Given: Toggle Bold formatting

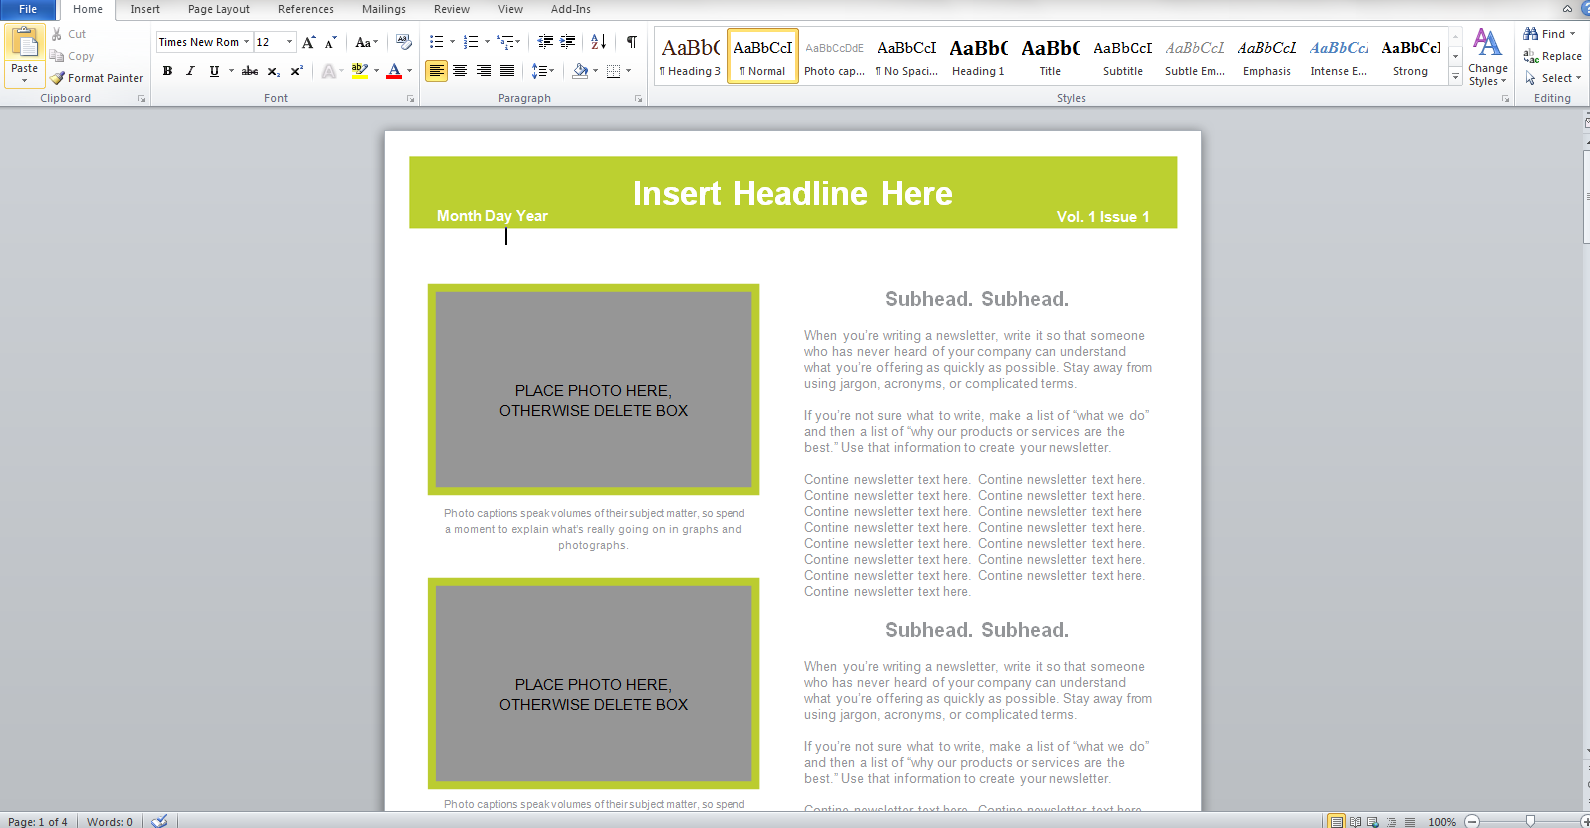Looking at the screenshot, I should tap(167, 71).
